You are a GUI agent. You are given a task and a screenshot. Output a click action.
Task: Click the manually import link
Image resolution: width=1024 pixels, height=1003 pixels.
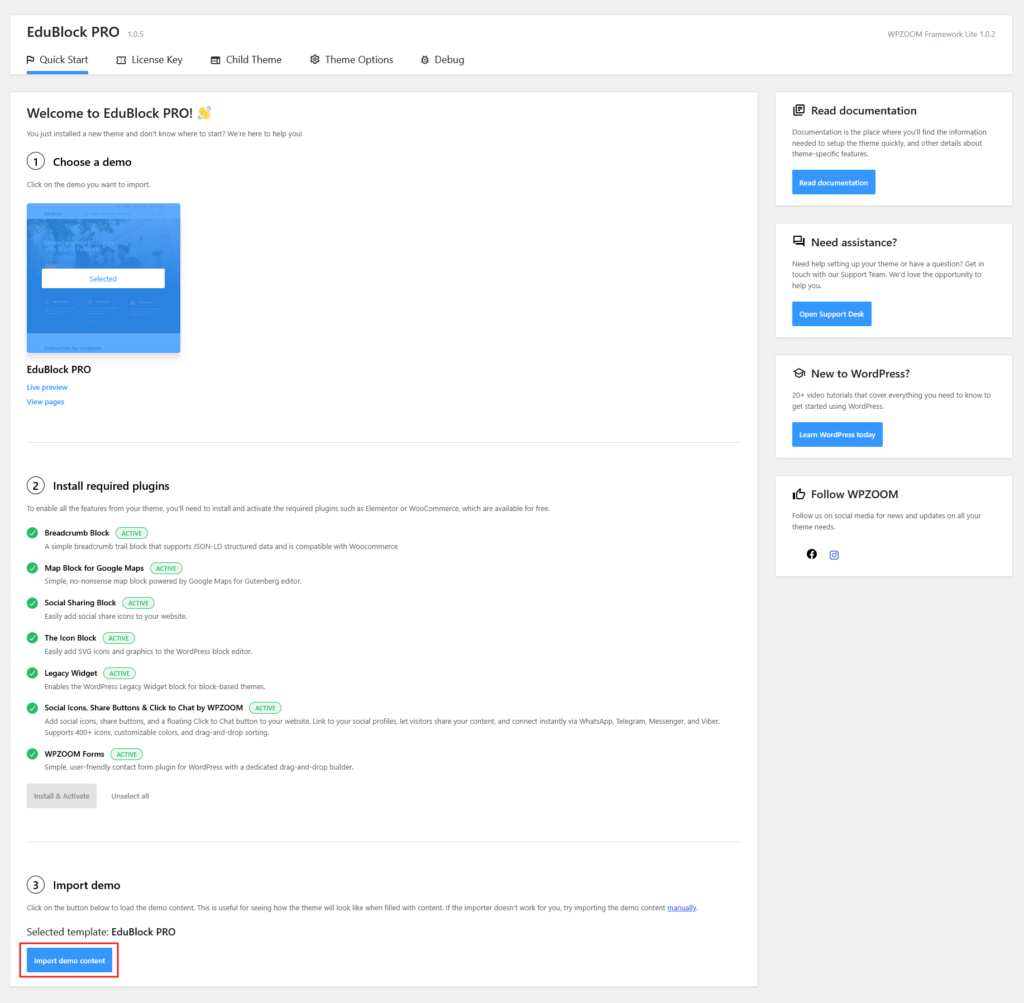tap(681, 908)
